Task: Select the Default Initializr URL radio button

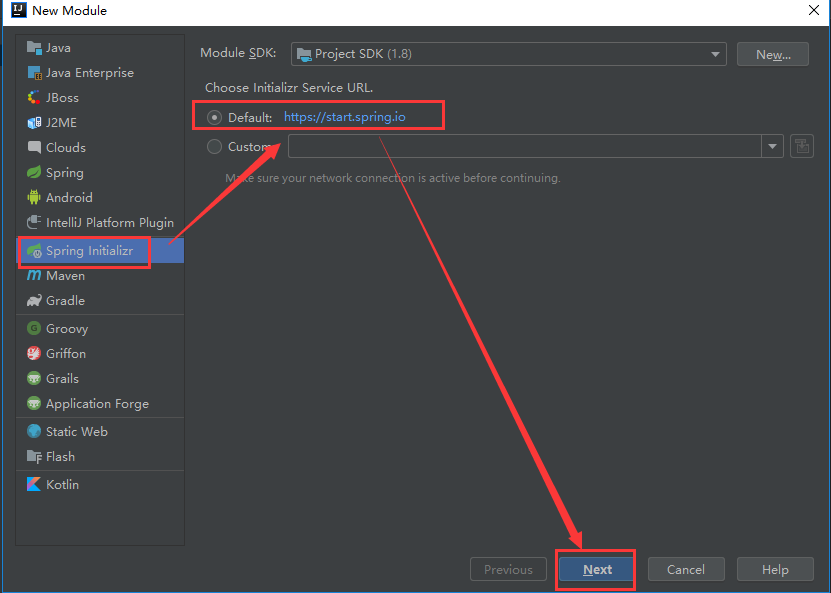Action: (214, 117)
